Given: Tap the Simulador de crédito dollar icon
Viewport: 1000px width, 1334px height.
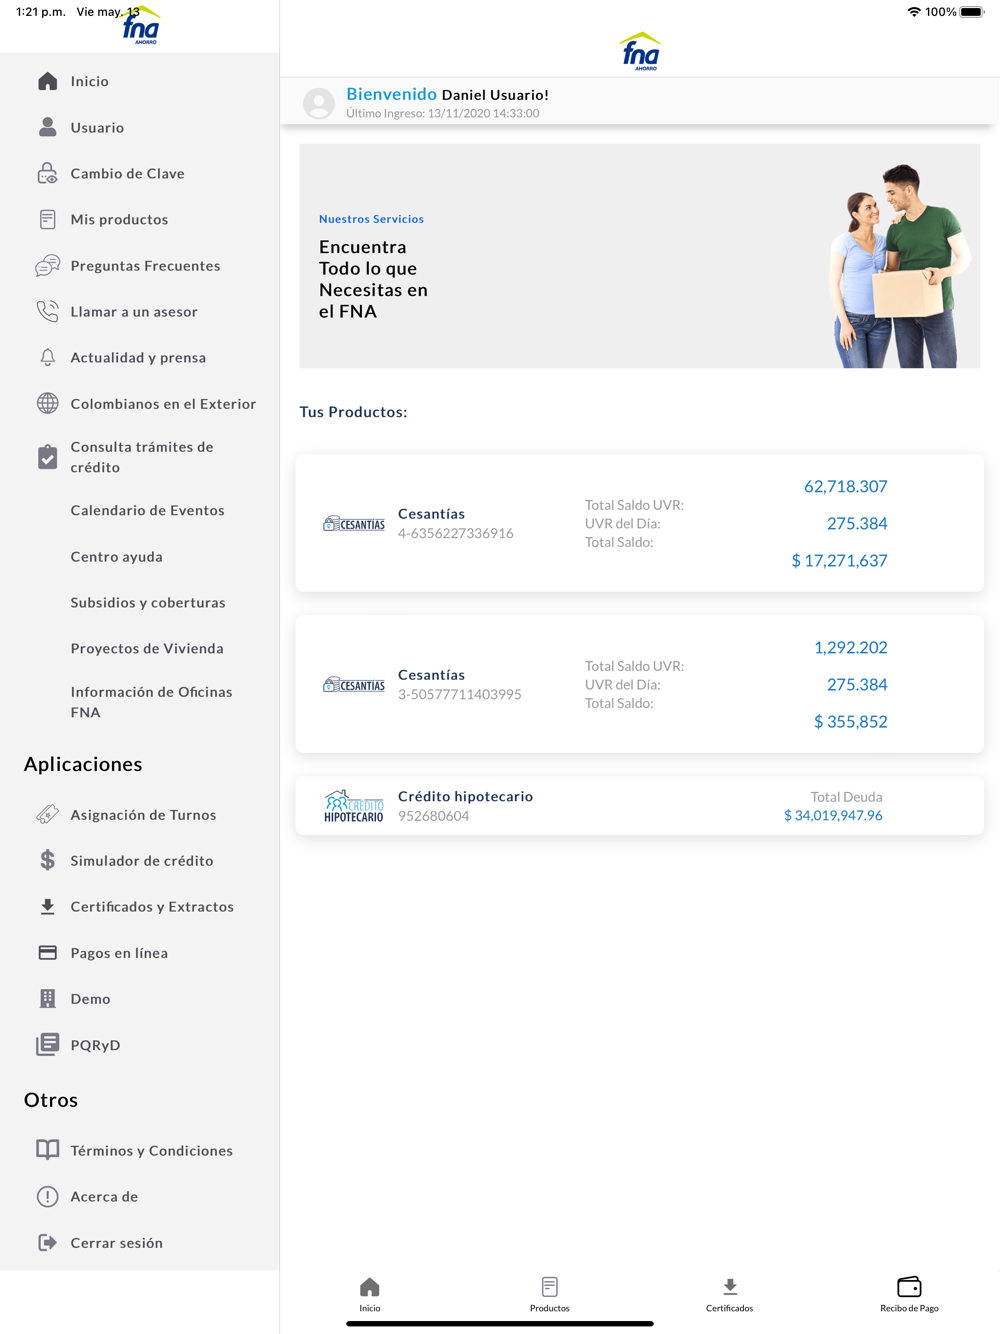Looking at the screenshot, I should [x=47, y=860].
